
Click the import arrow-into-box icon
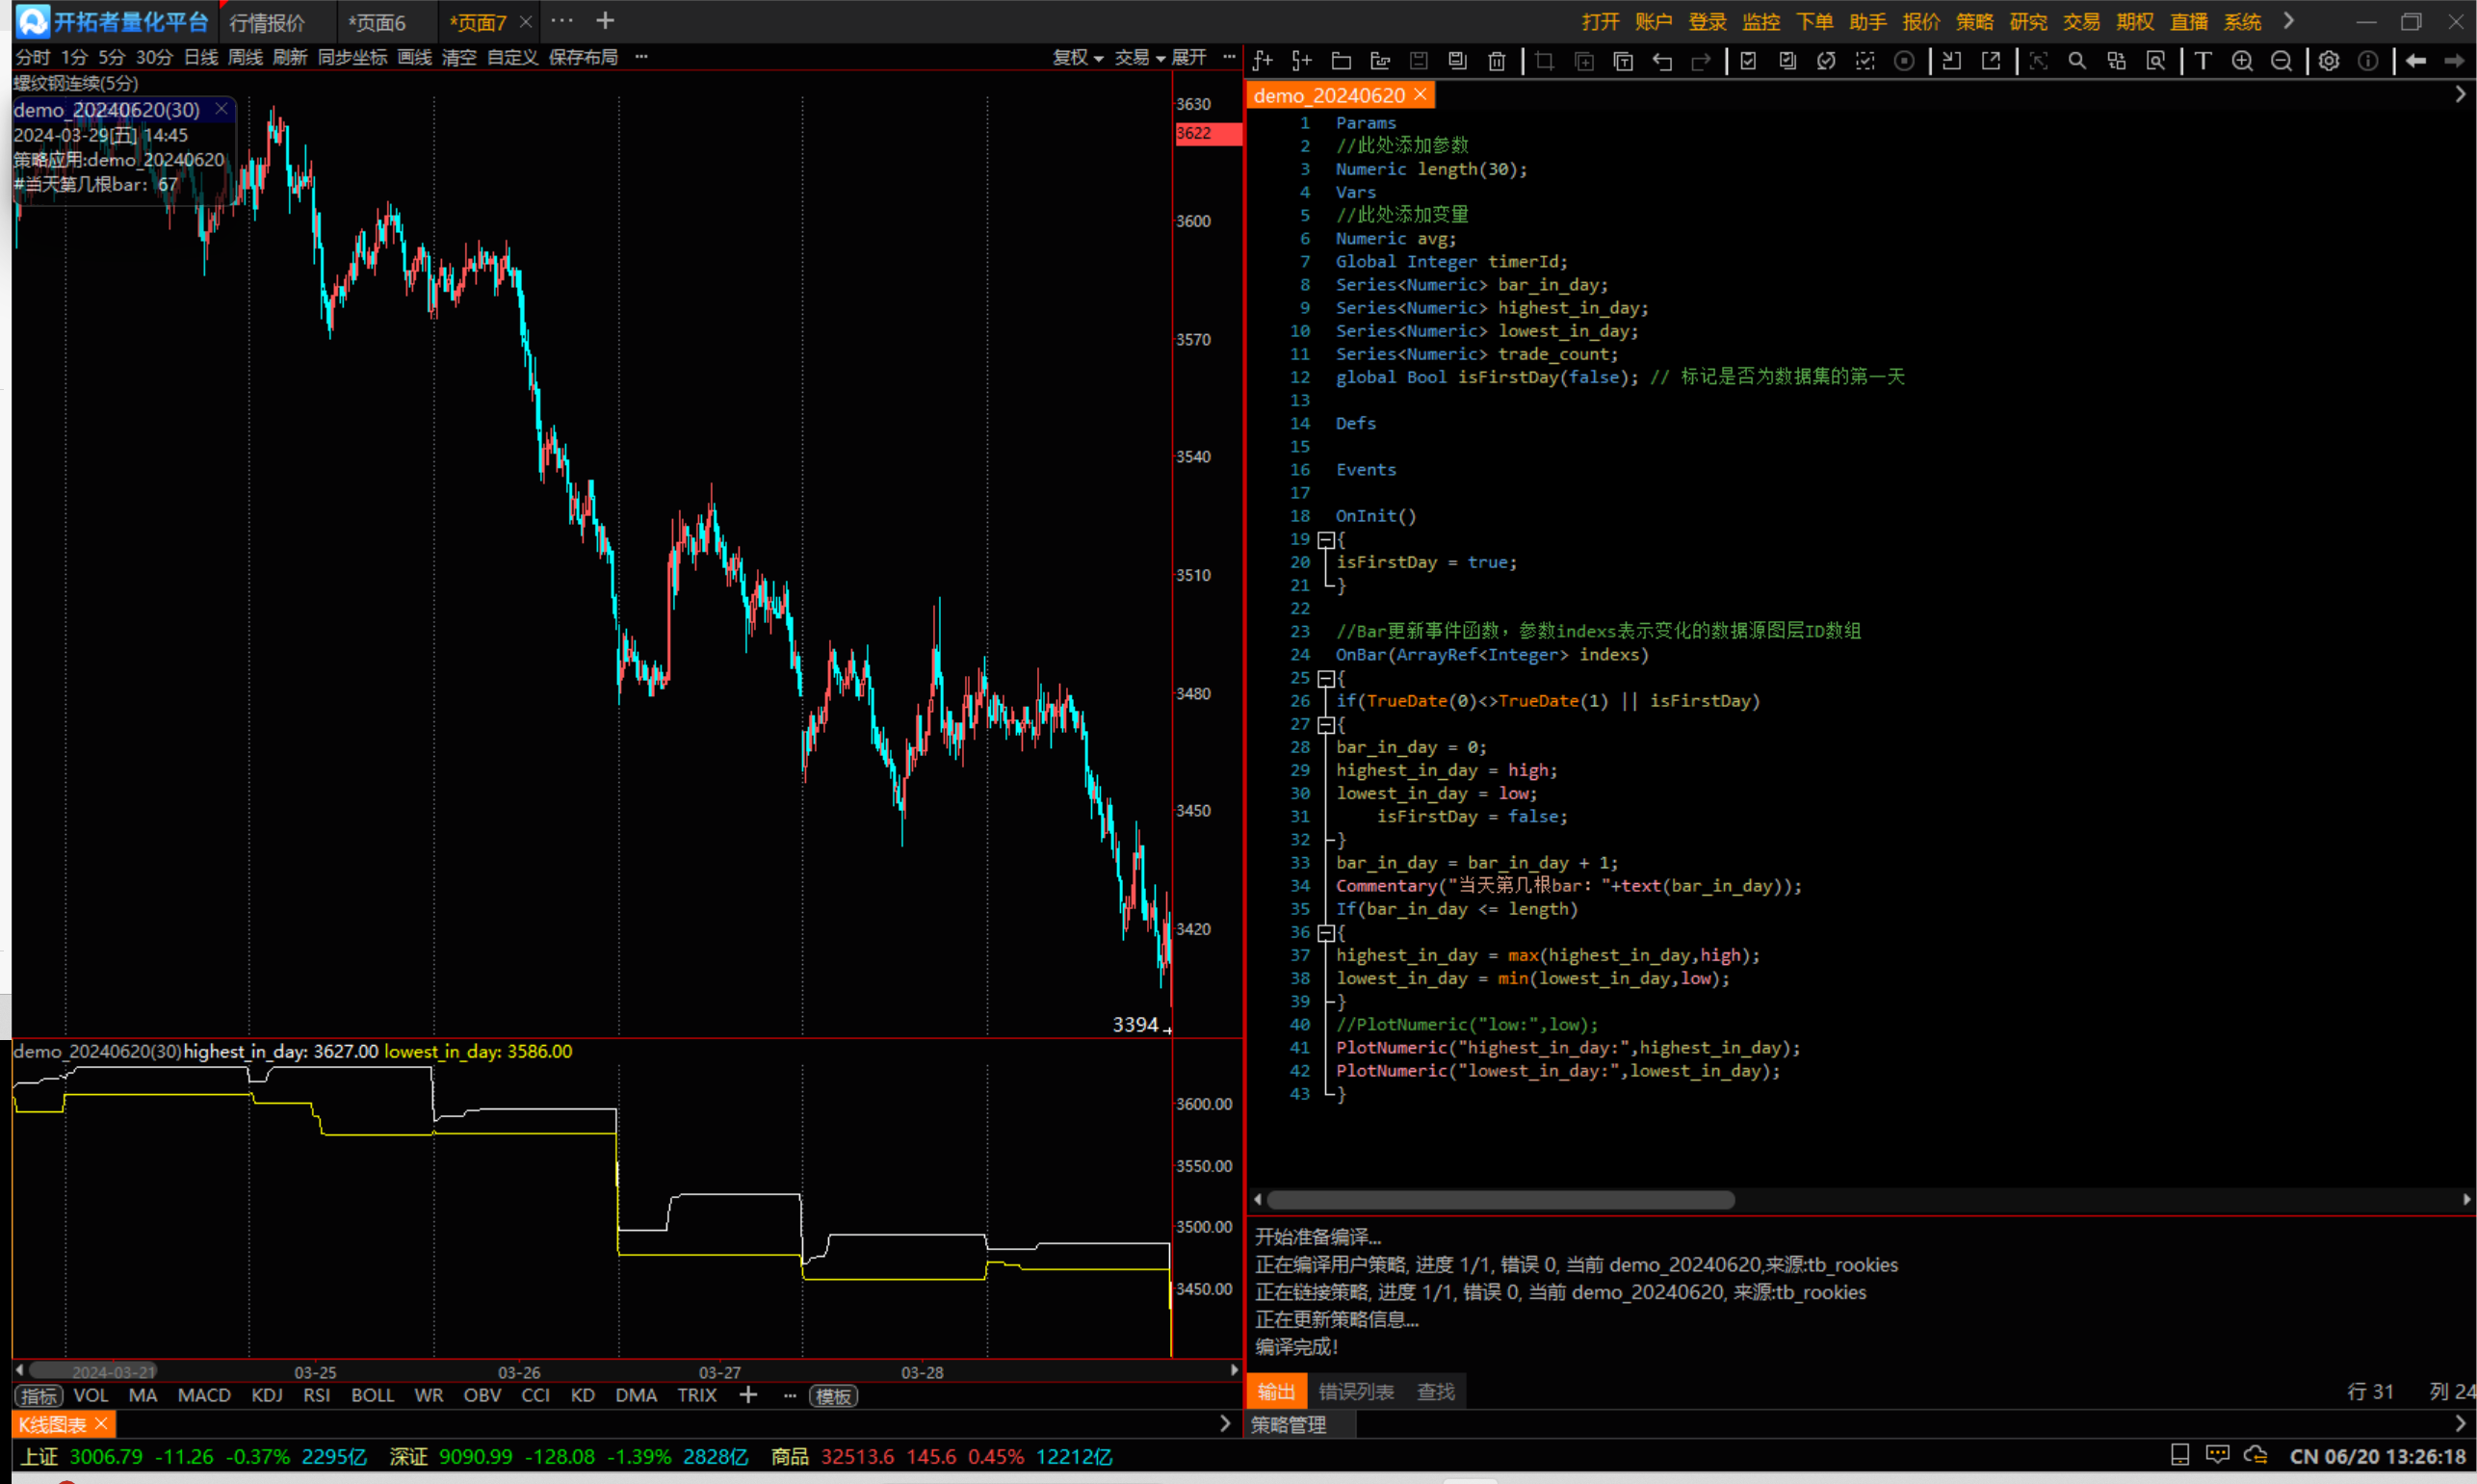tap(1951, 61)
